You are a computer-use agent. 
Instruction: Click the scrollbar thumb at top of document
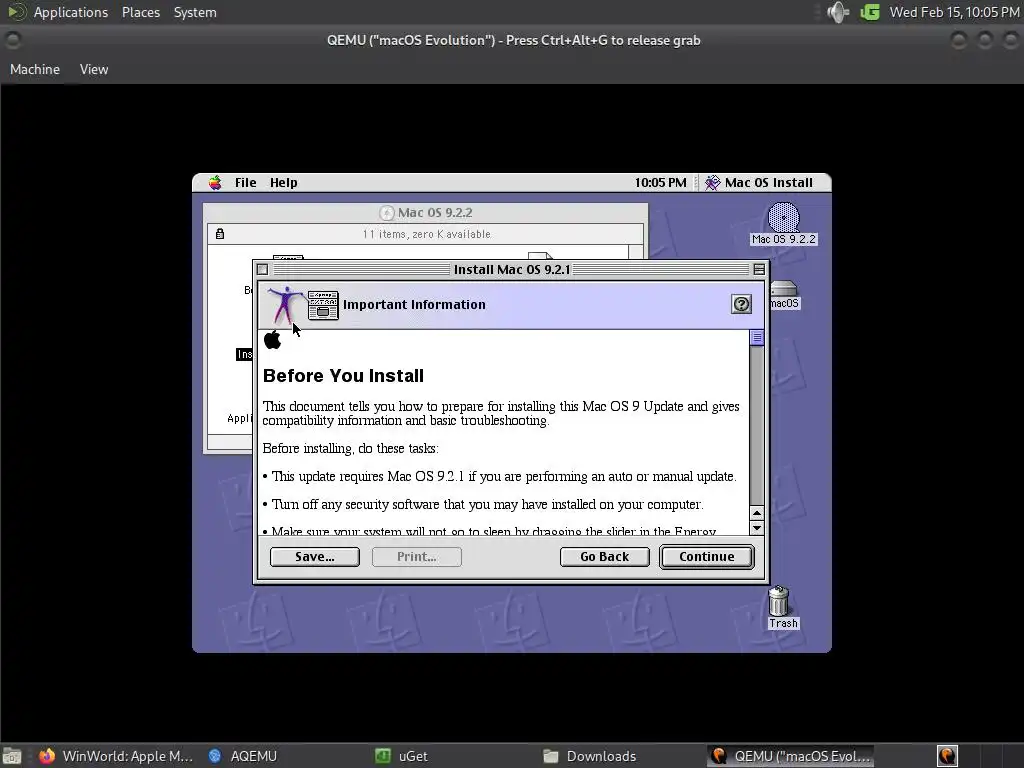(757, 338)
